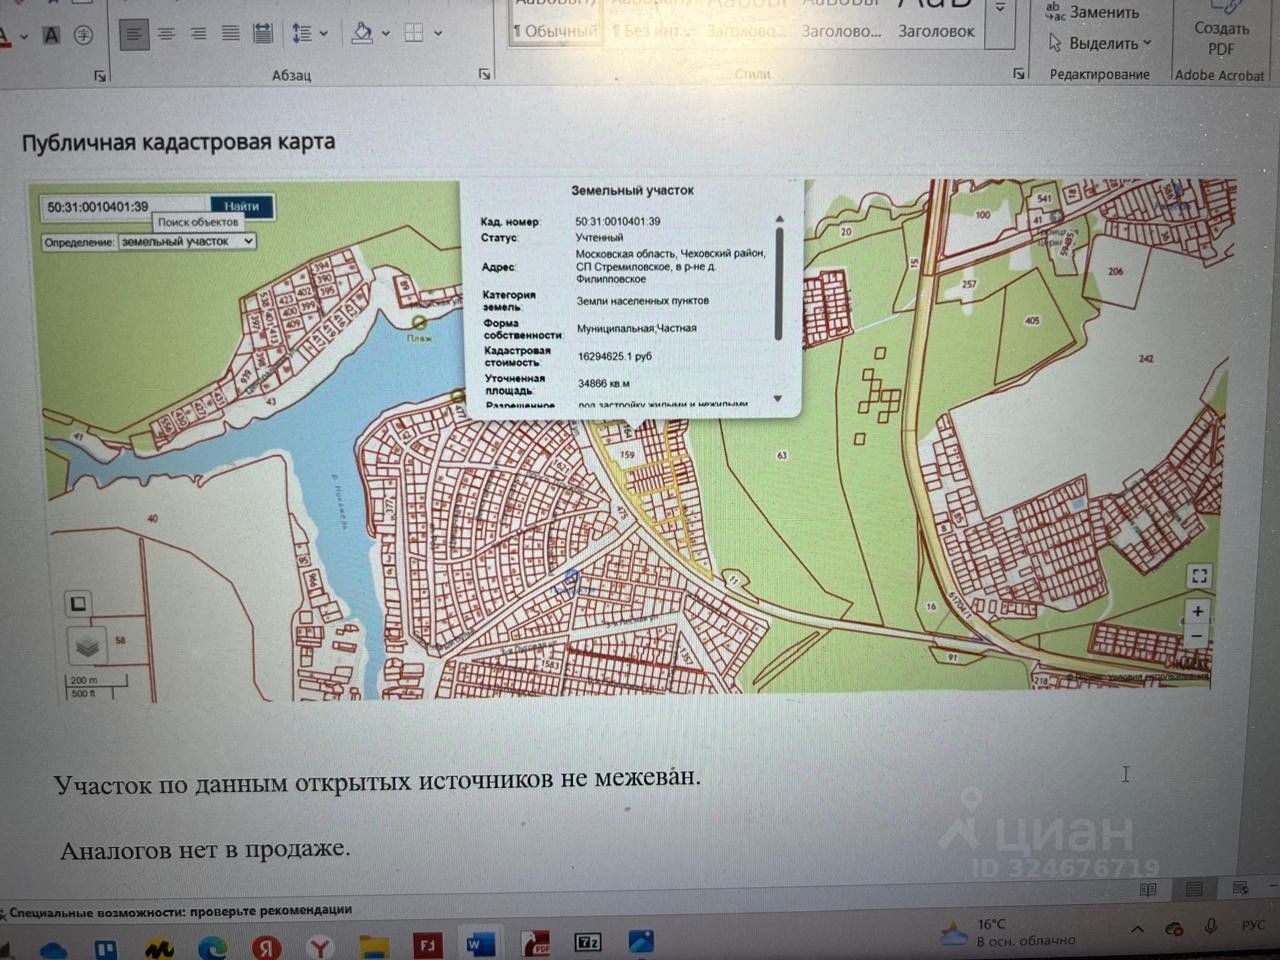Viewport: 1280px width, 960px height.
Task: Open OneDrive from the taskbar
Action: [x=53, y=948]
